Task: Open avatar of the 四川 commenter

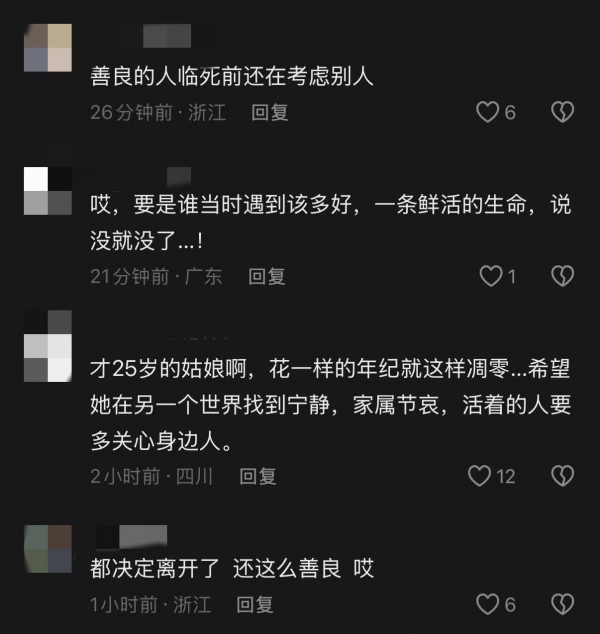Action: [x=48, y=346]
